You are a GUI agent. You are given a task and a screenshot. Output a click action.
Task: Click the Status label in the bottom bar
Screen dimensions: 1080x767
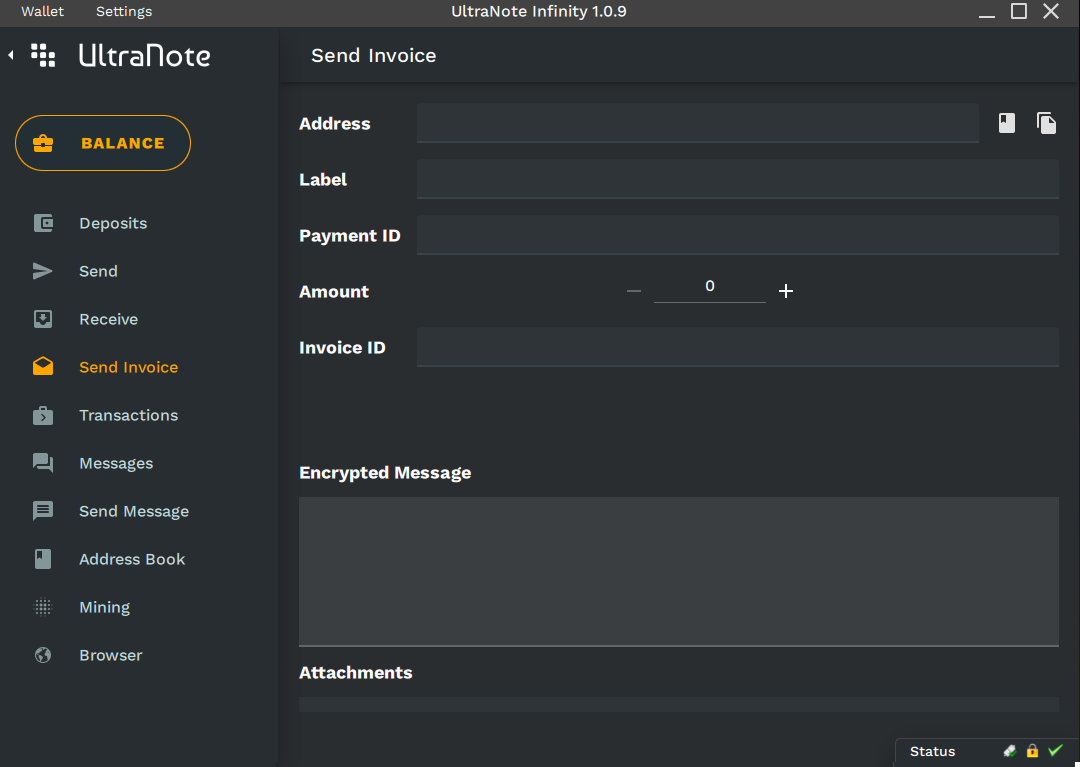pyautogui.click(x=933, y=752)
